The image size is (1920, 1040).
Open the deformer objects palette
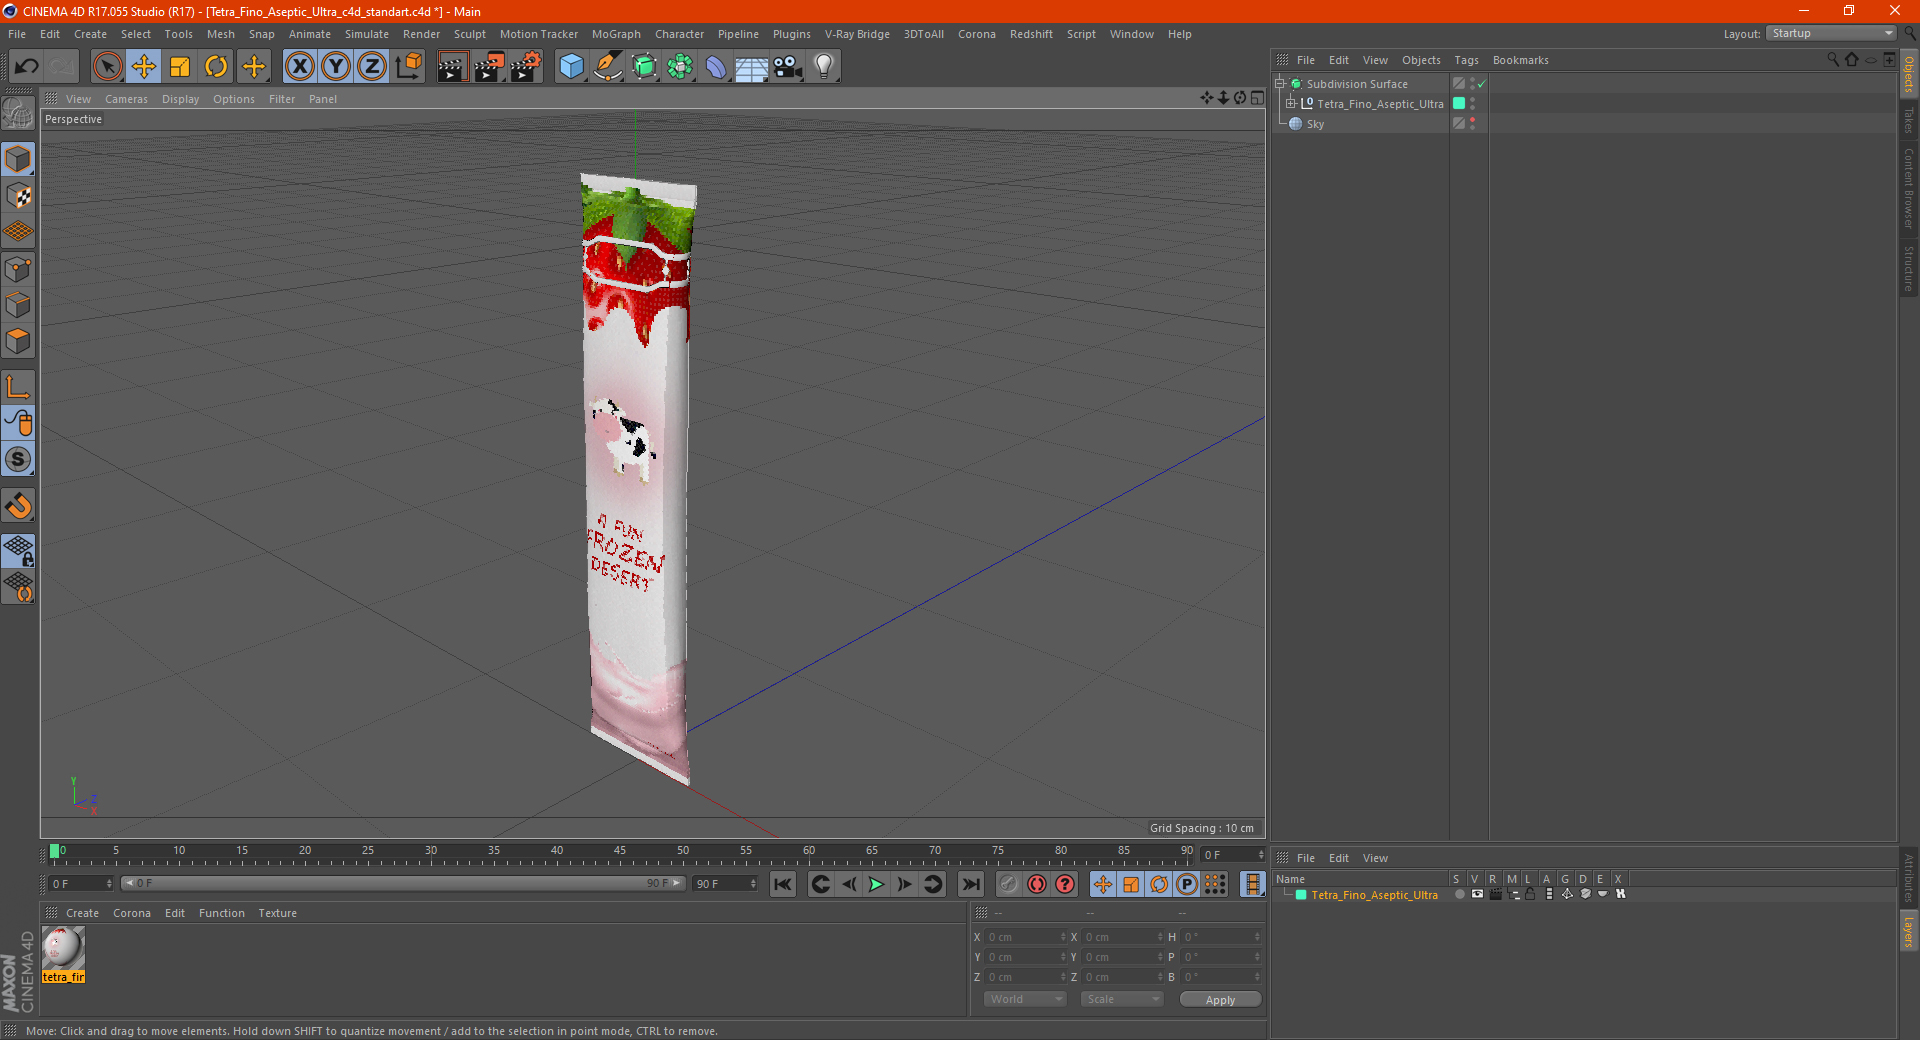coord(716,67)
